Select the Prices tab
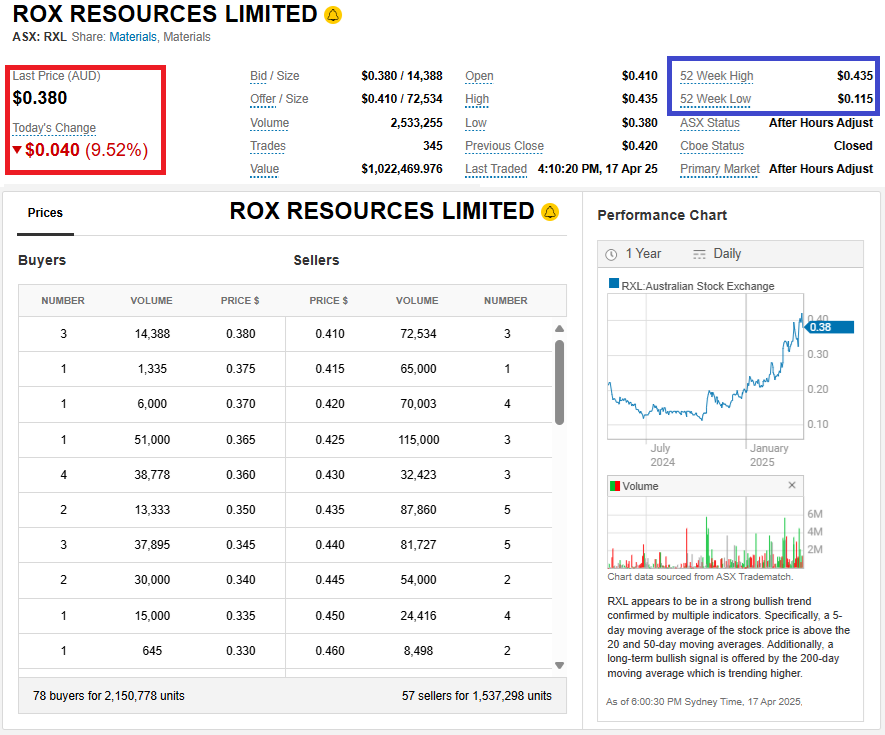Screen dimensions: 885x735 point(45,213)
